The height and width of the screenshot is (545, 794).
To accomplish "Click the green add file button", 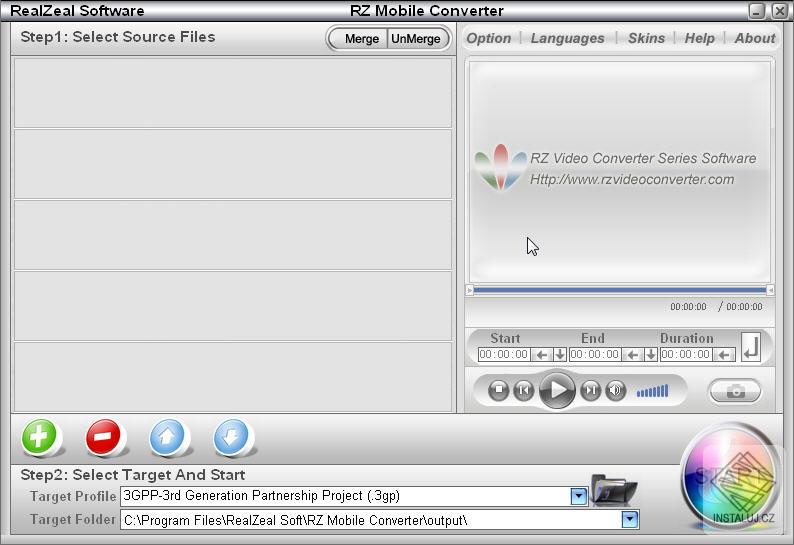I will [x=39, y=436].
